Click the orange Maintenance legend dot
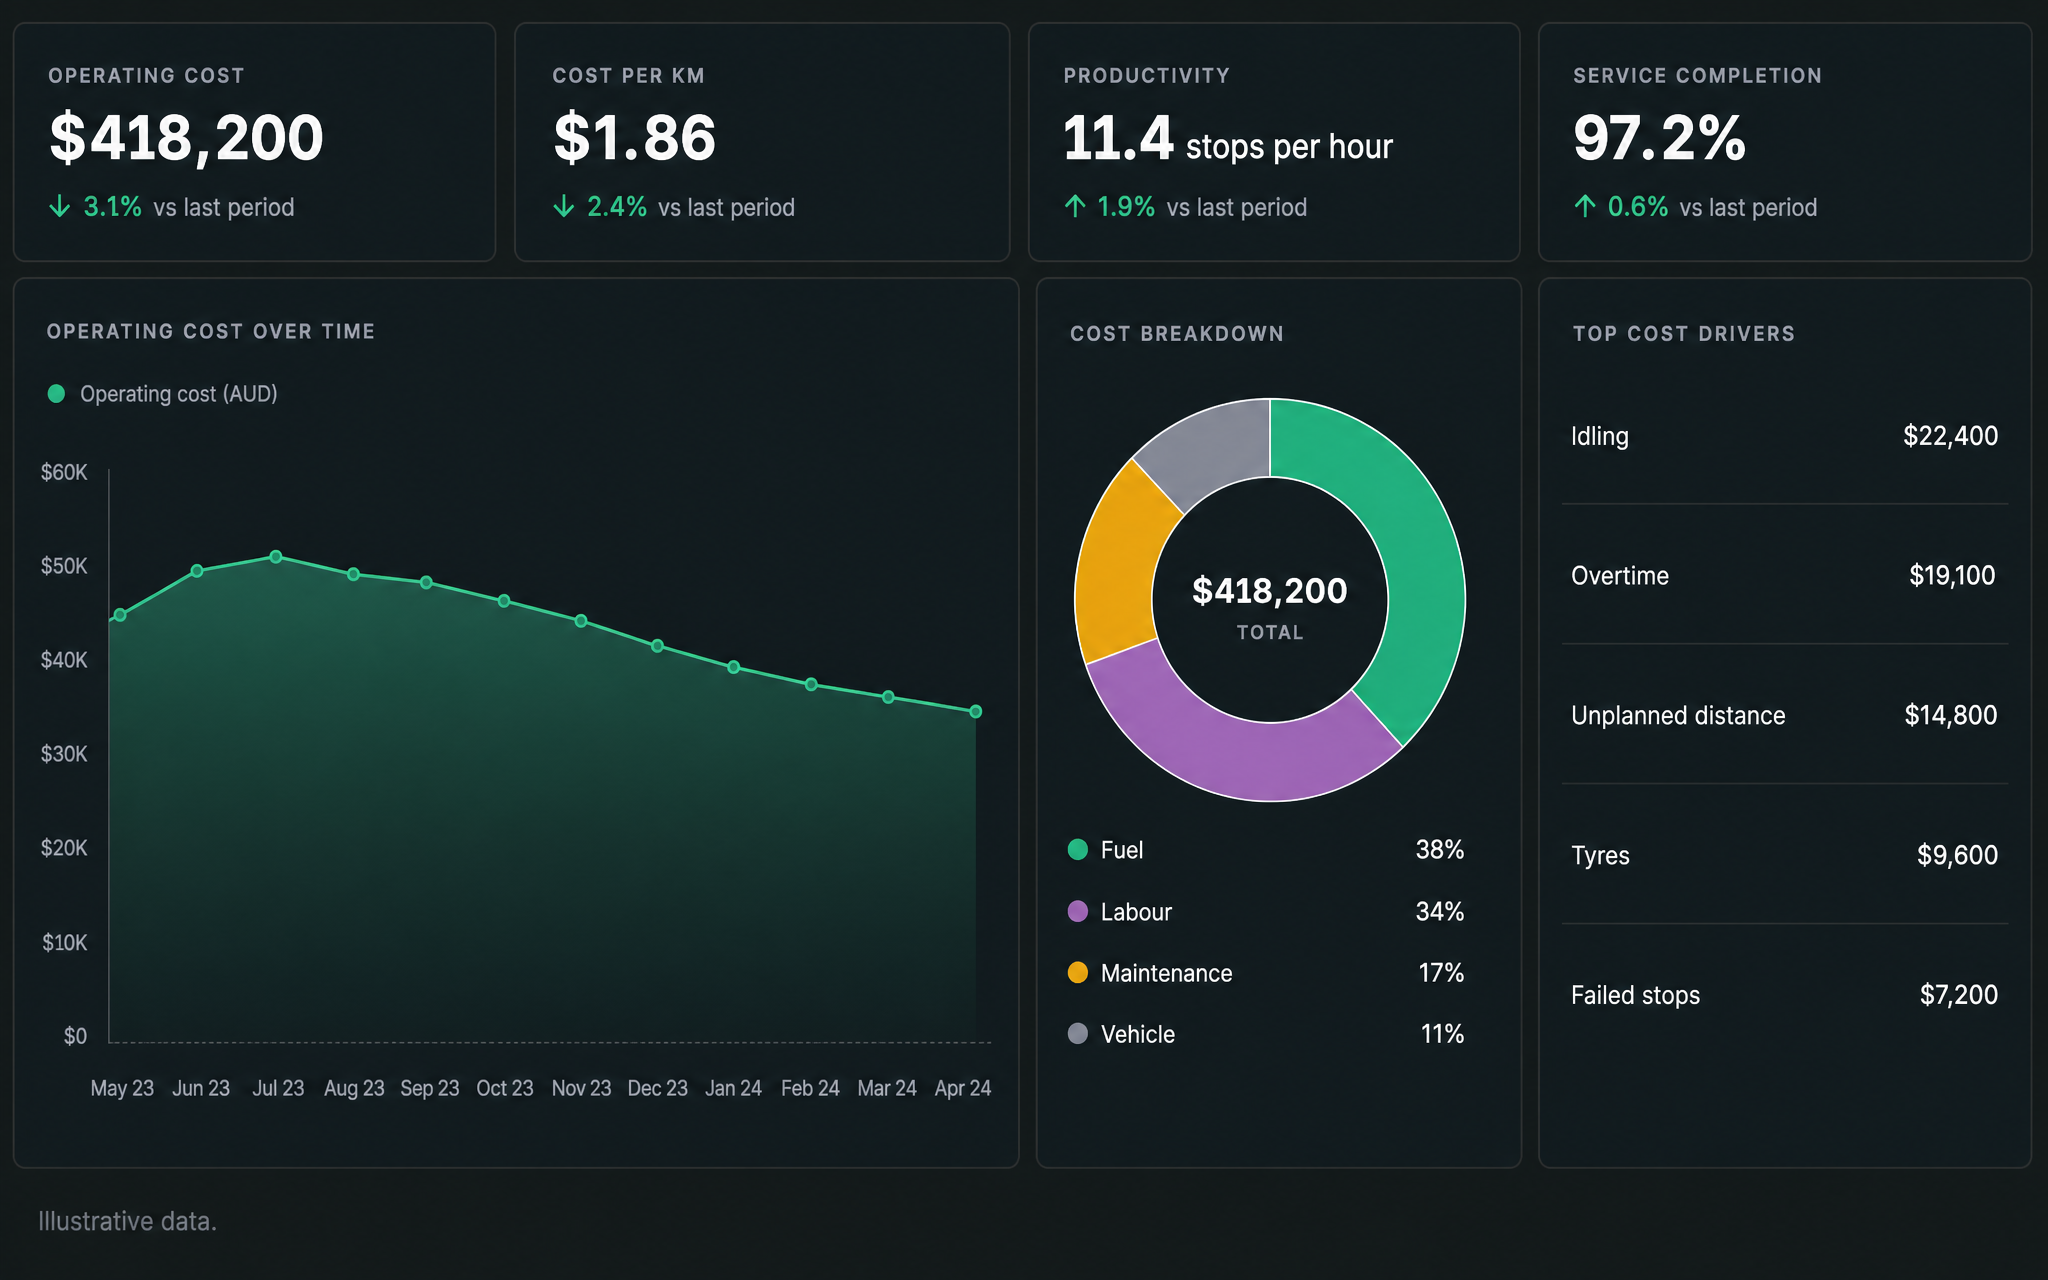Viewport: 2048px width, 1280px height. coord(1078,973)
